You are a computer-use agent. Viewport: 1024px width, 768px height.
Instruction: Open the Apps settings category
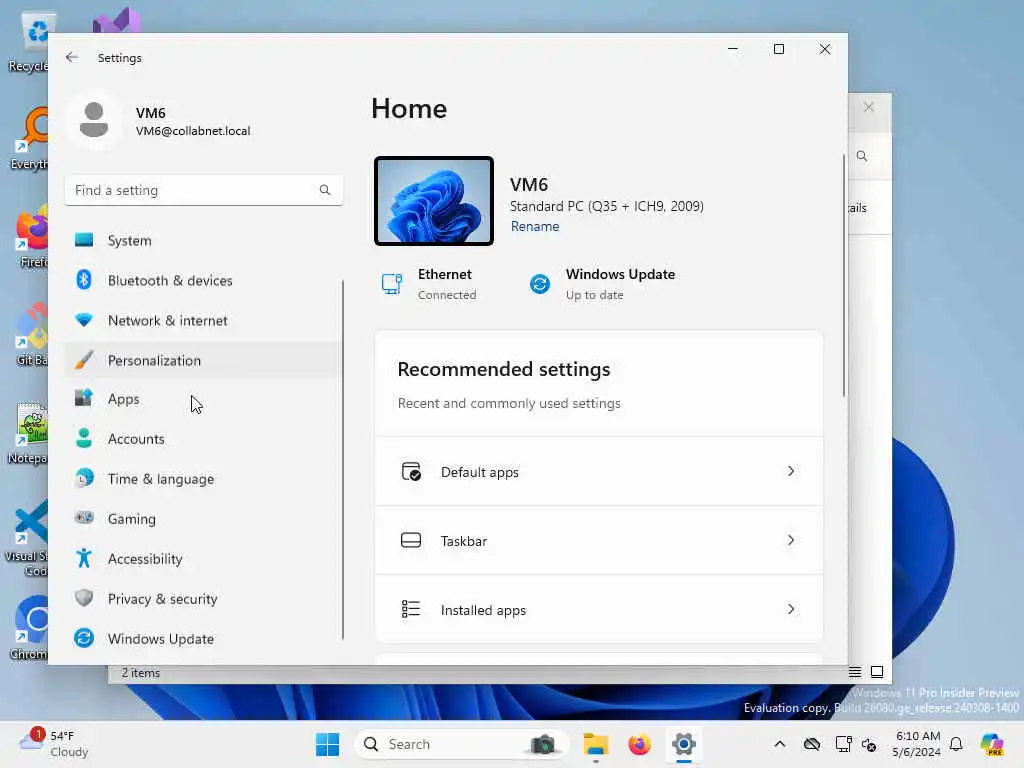(203, 399)
